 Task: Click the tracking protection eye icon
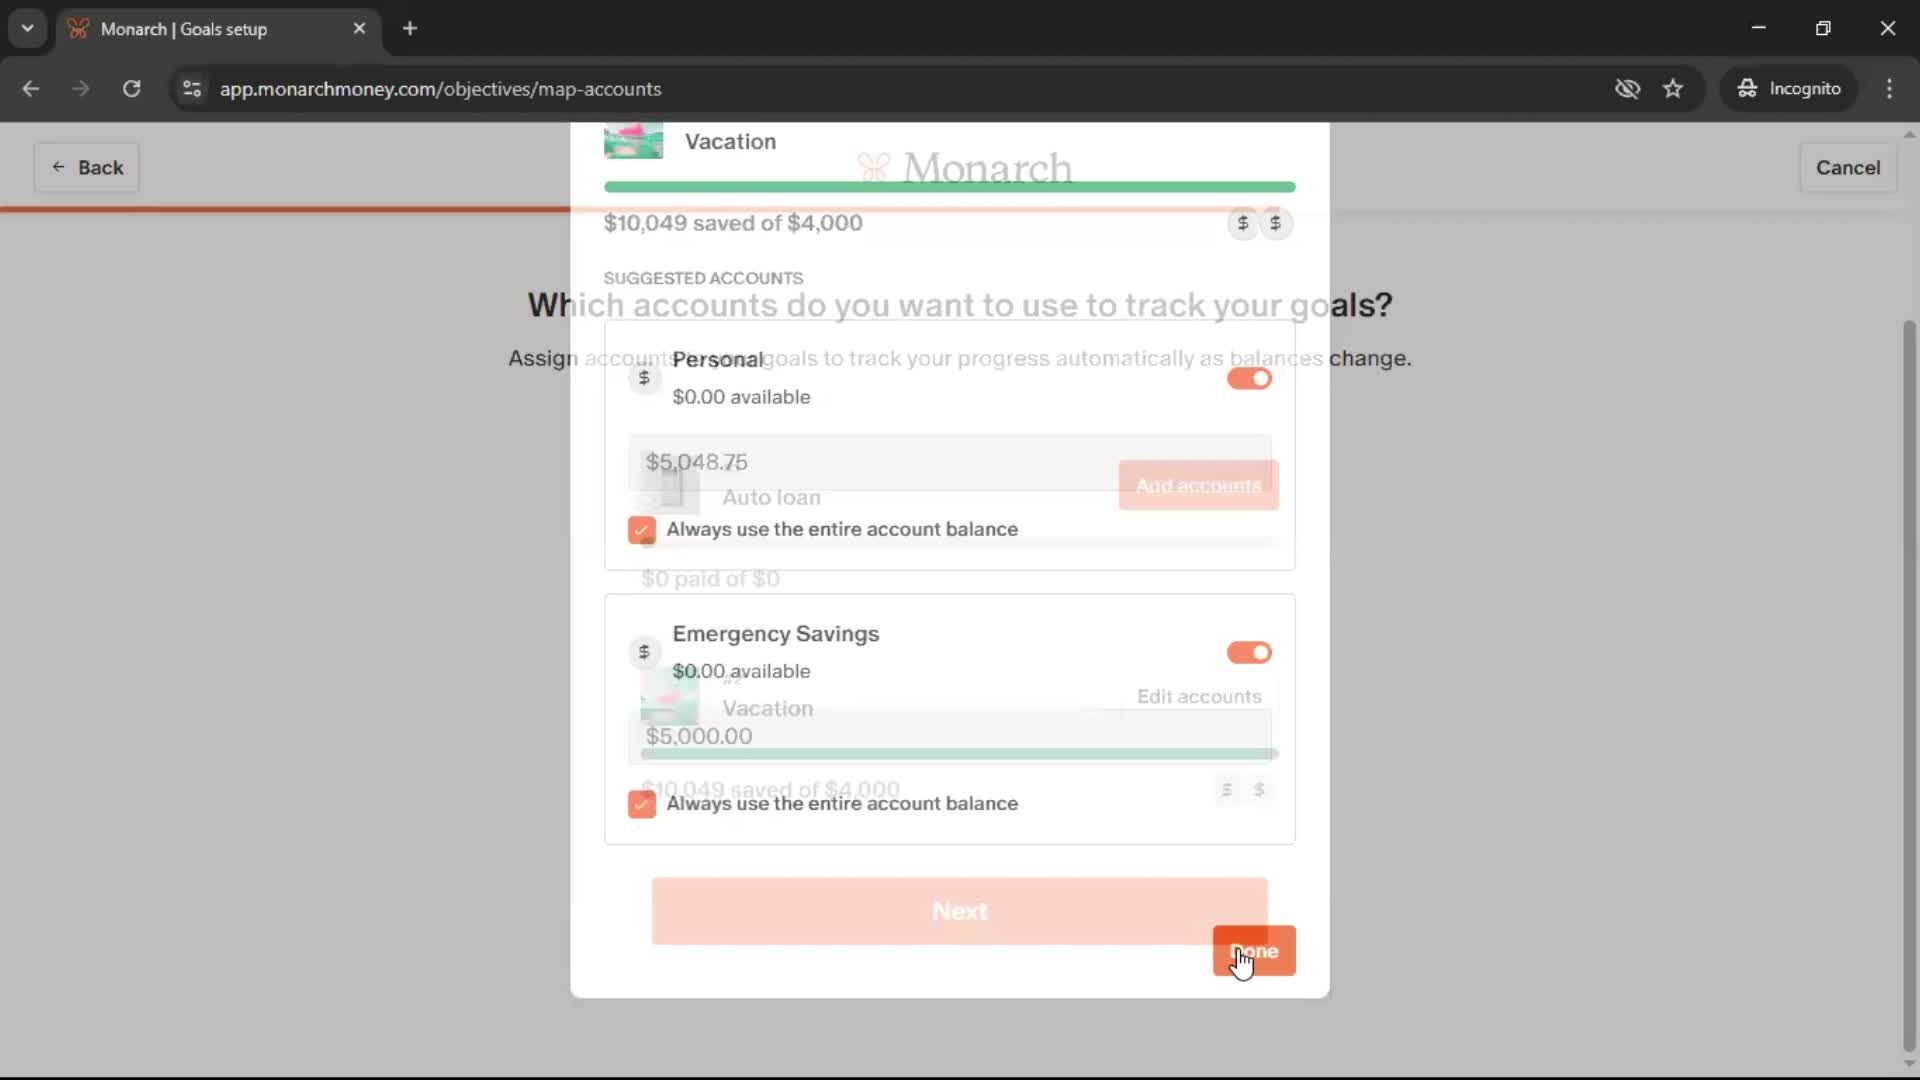(x=1627, y=88)
